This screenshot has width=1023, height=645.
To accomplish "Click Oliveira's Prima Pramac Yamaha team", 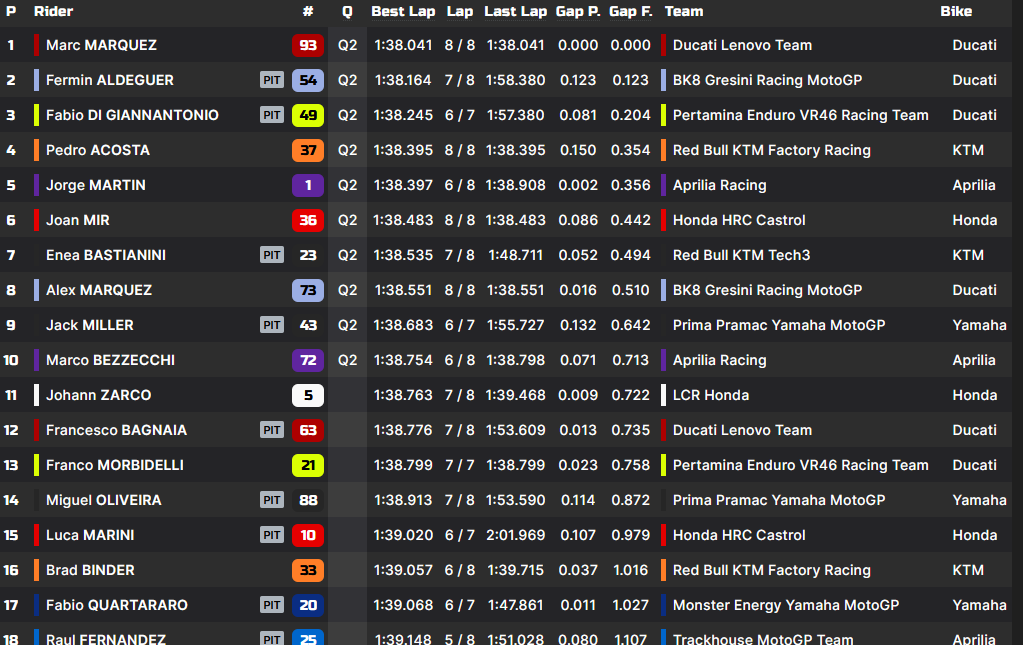I will click(779, 500).
